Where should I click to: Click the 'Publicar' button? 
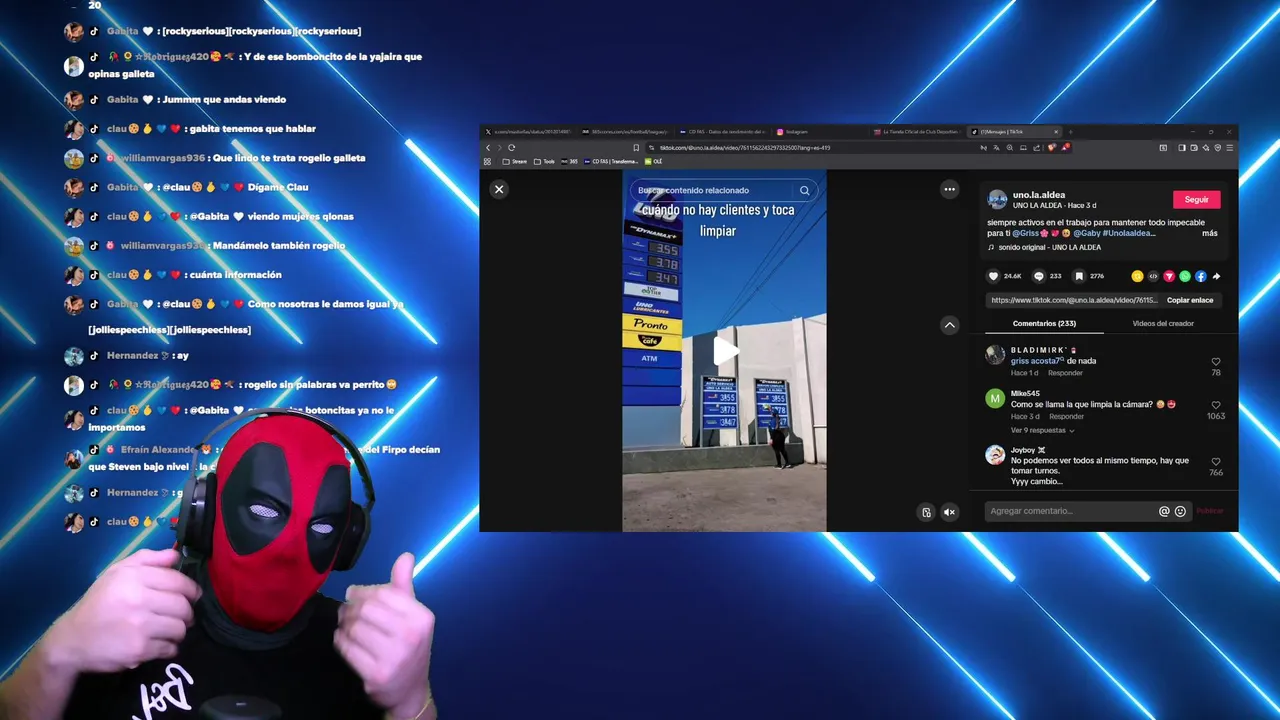[x=1210, y=511]
